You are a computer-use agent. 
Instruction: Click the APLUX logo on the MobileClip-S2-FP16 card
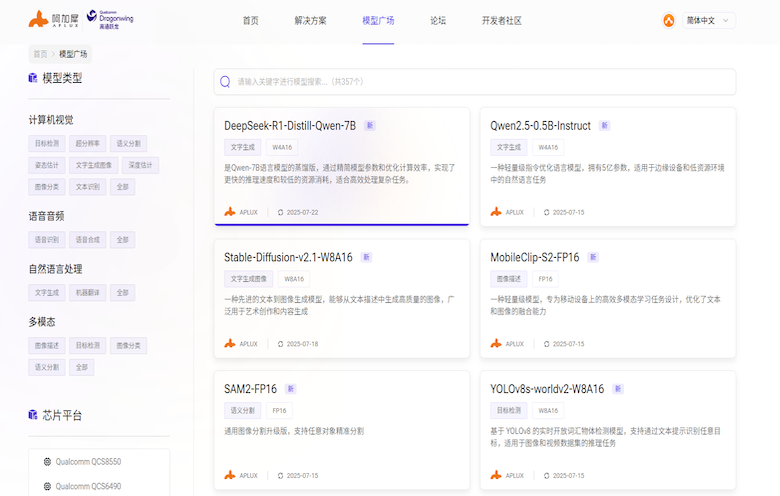(x=496, y=344)
